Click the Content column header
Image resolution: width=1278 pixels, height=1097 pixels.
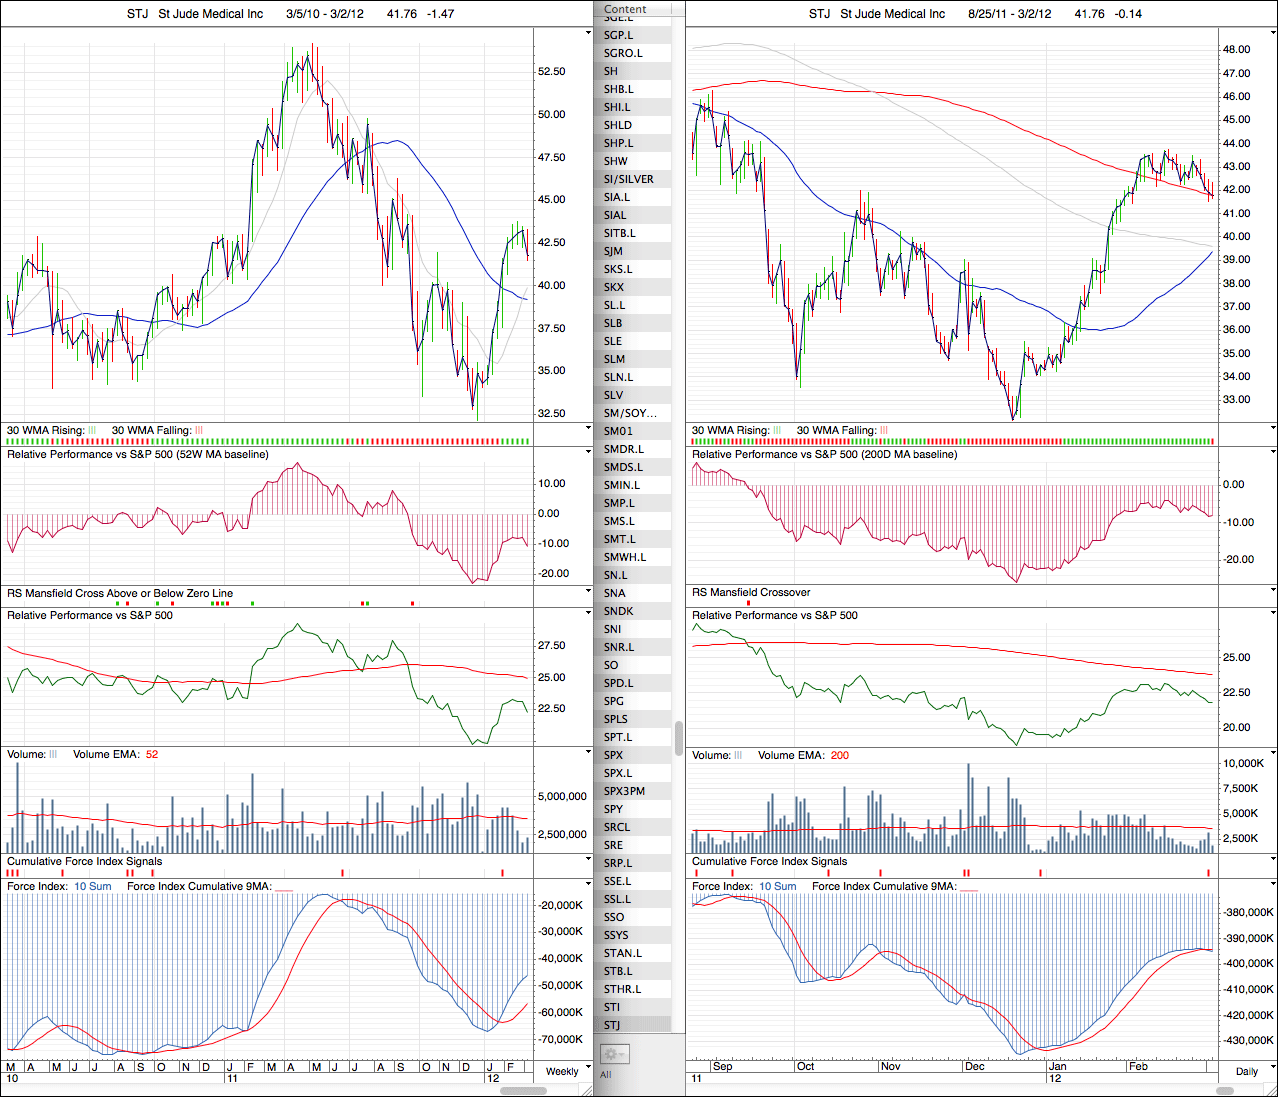coord(626,9)
